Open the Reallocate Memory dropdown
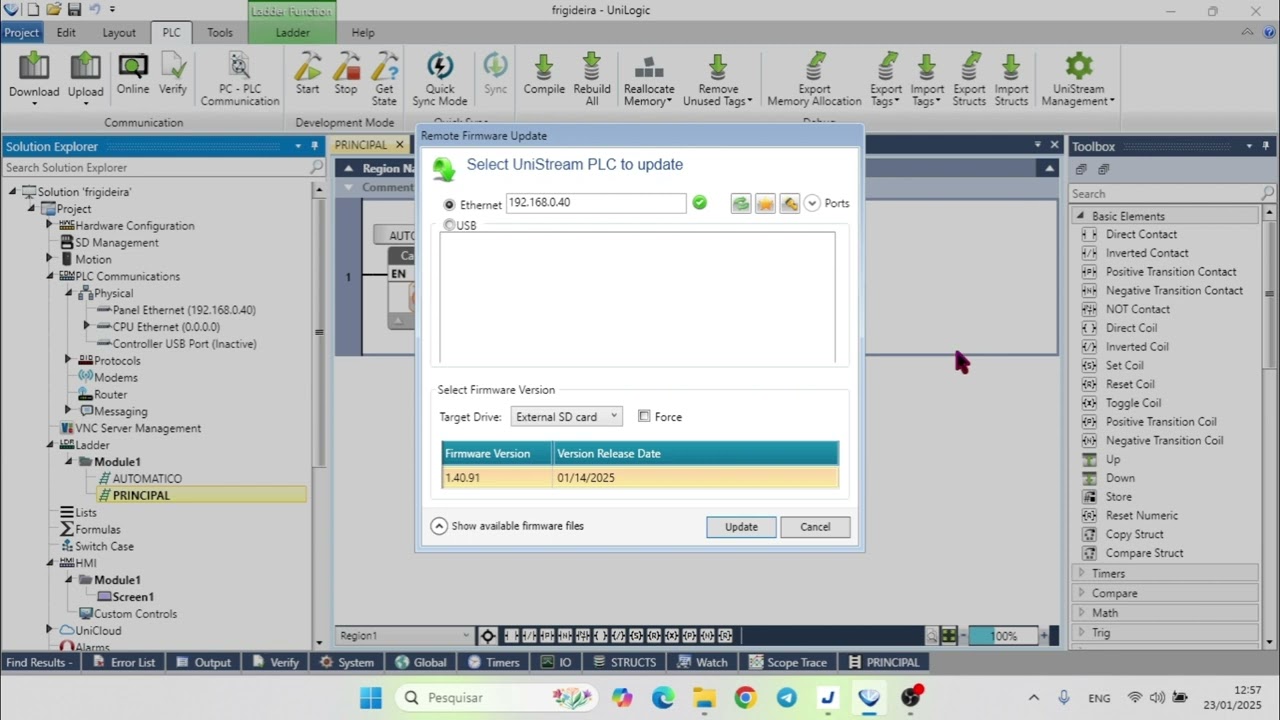1280x720 pixels. pos(649,80)
